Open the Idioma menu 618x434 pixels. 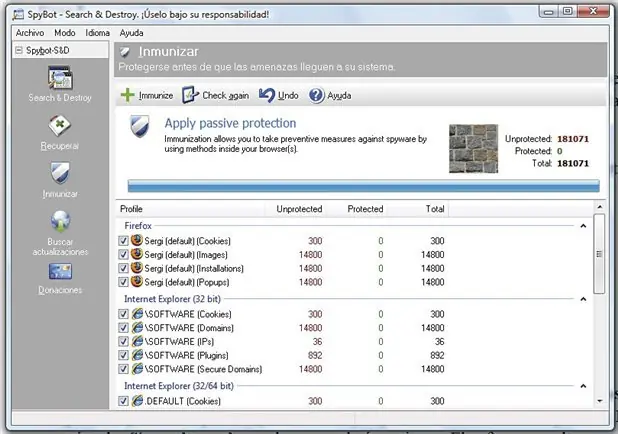(x=97, y=33)
